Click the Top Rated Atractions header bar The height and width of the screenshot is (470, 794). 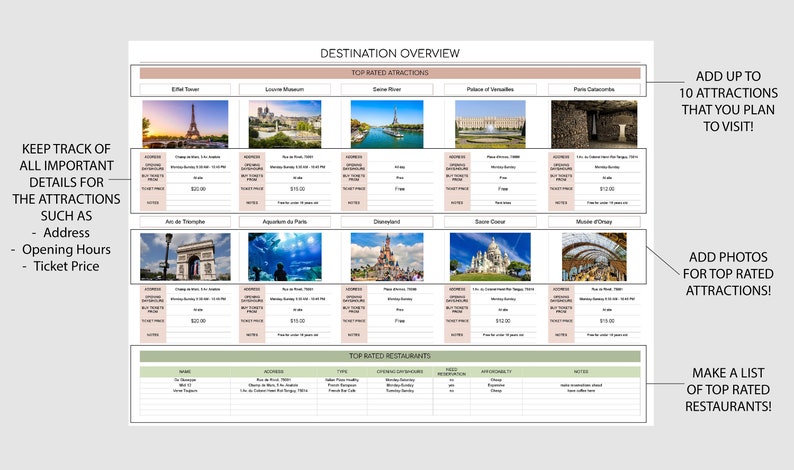point(389,73)
